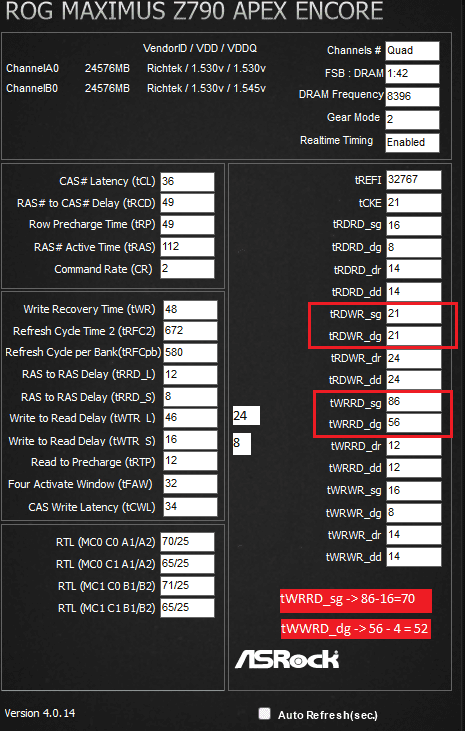Click the tRDRD_sg value field

(414, 226)
